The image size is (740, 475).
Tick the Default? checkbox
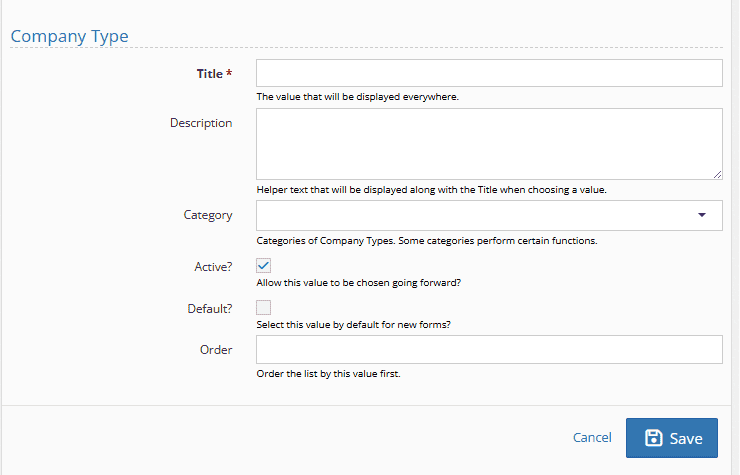point(264,308)
